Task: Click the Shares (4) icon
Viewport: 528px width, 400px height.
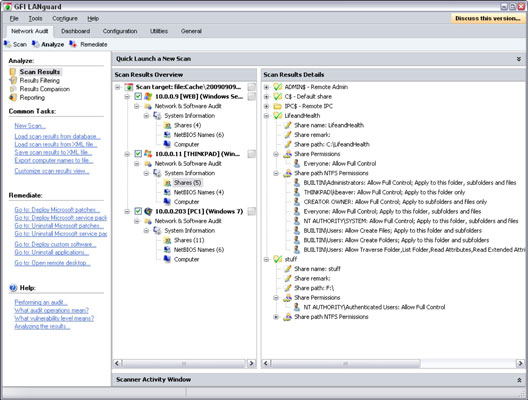Action: (x=167, y=125)
